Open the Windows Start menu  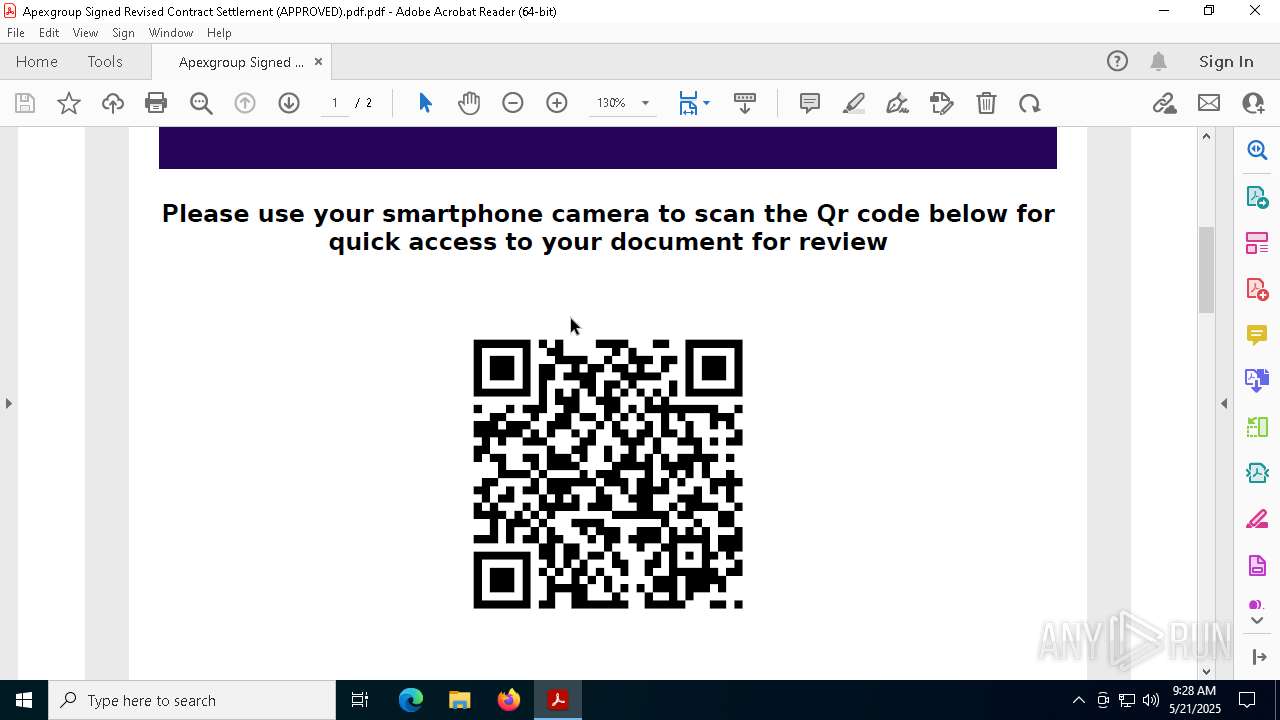[x=24, y=700]
